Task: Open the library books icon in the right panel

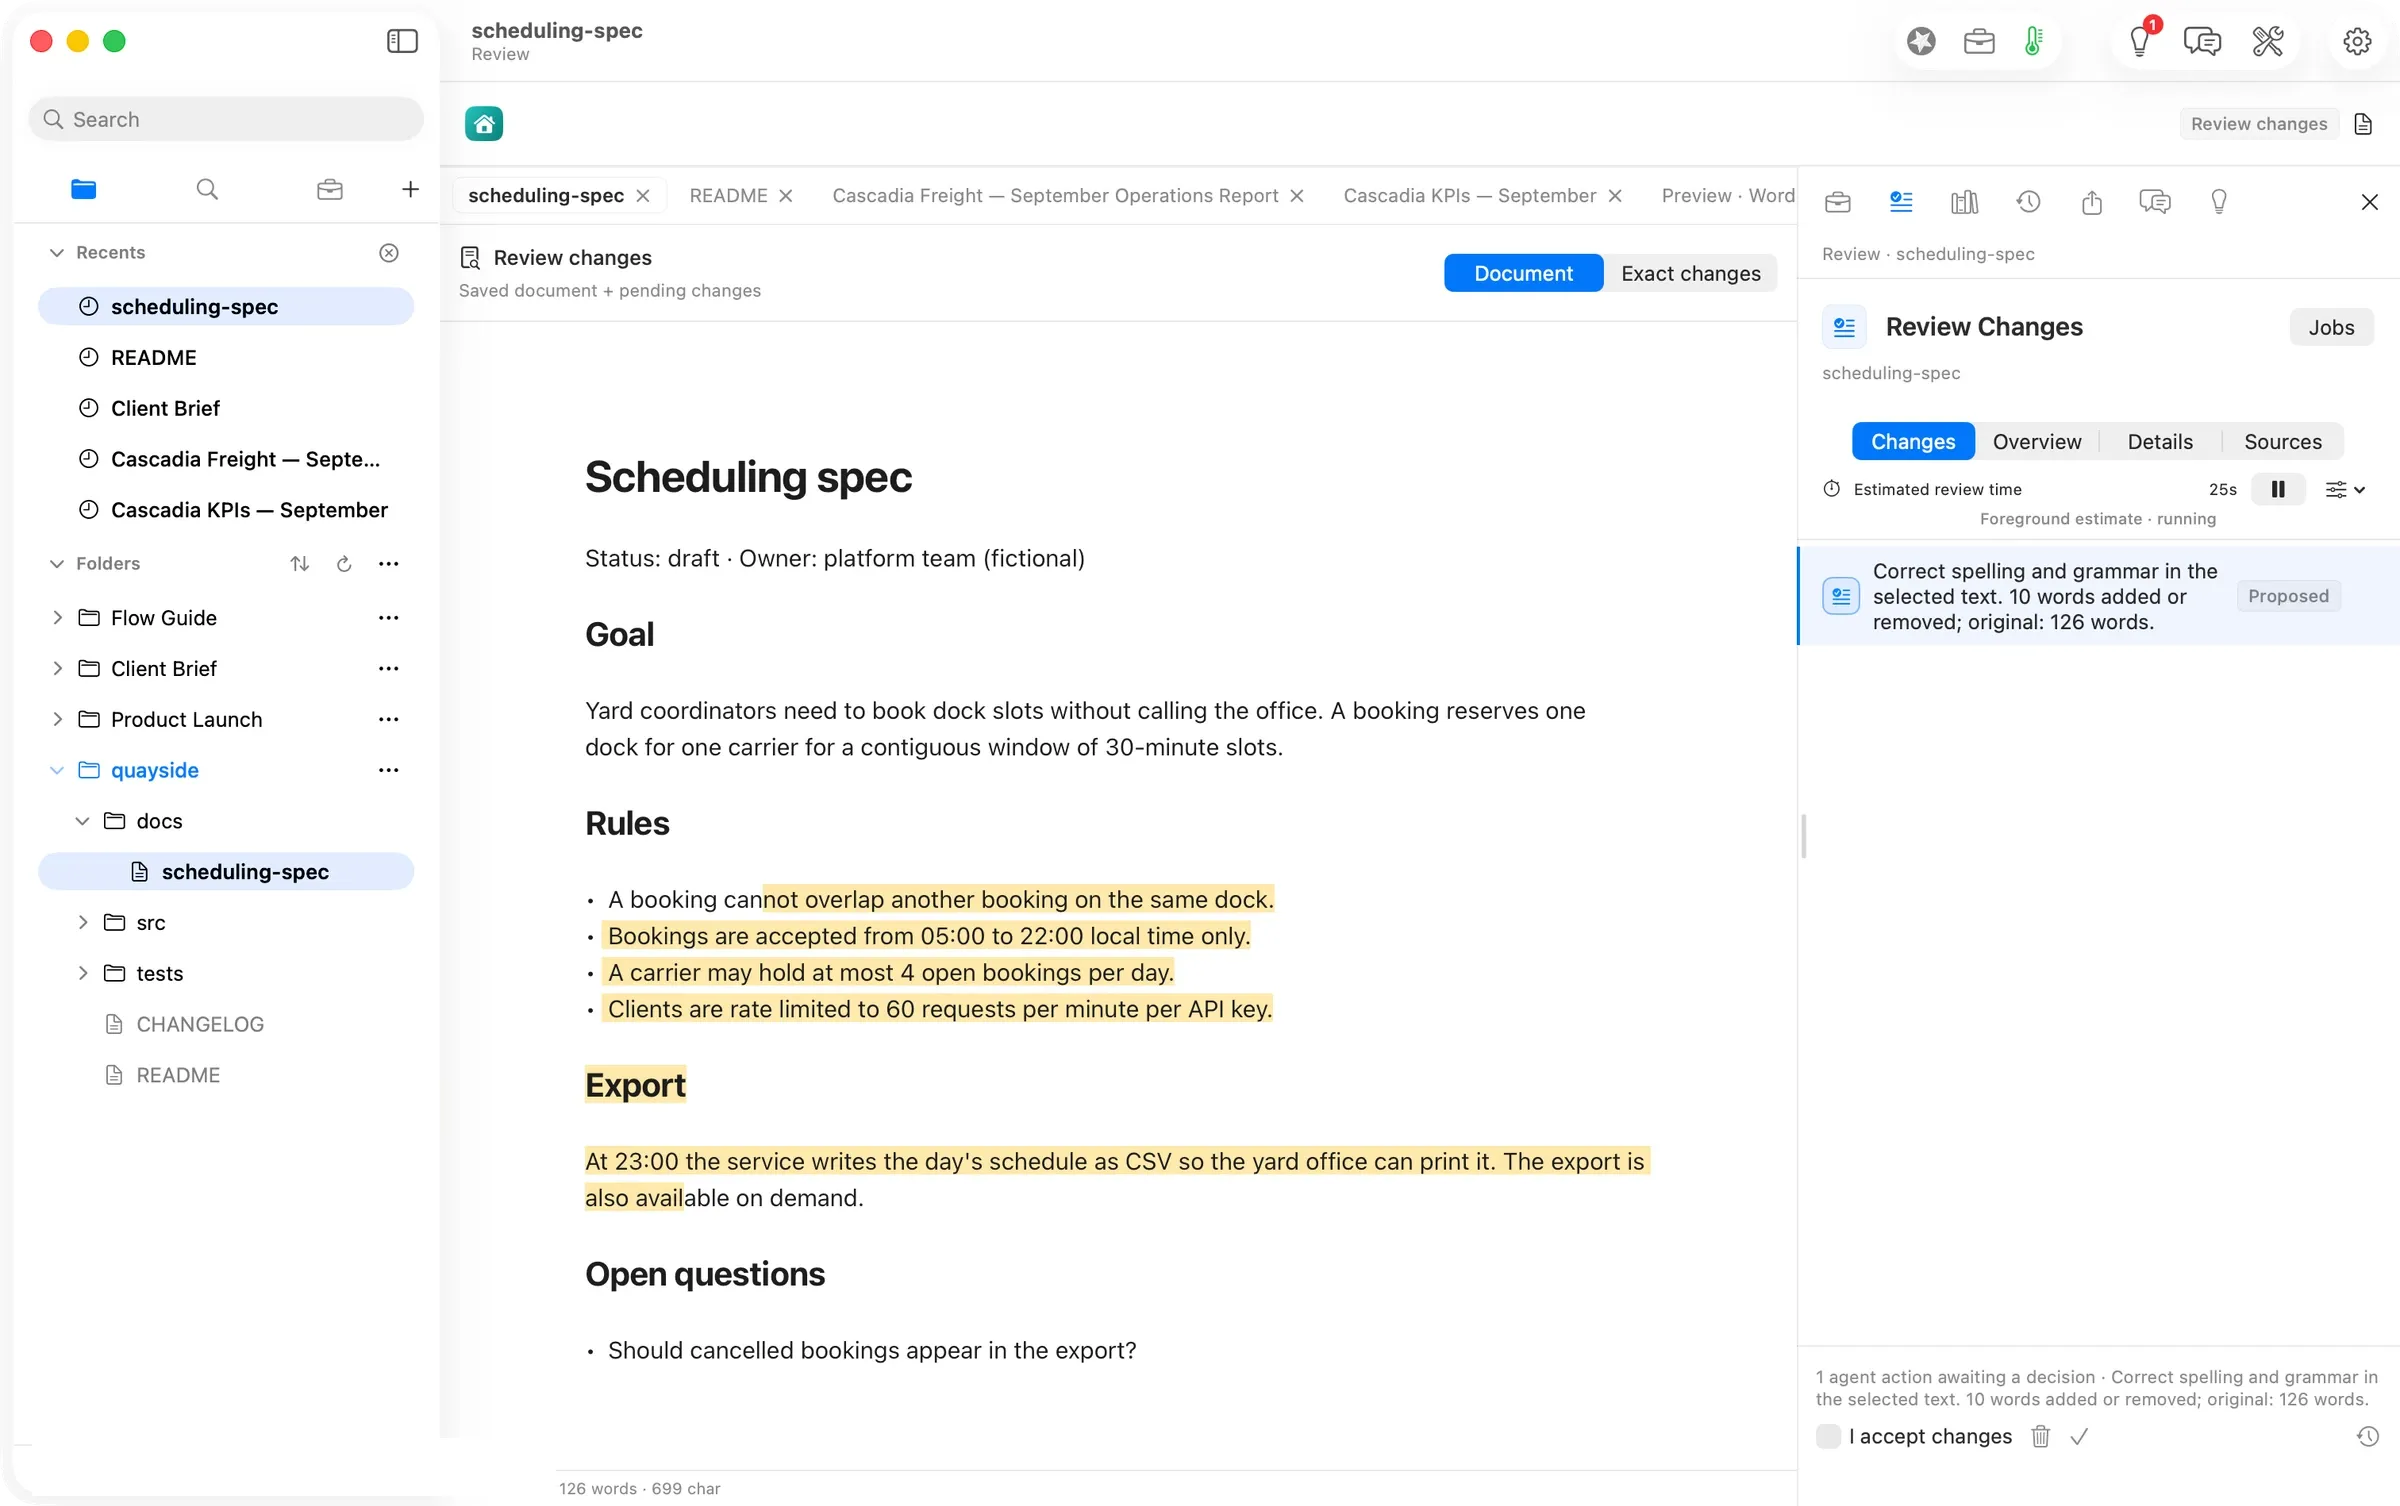Action: point(1964,202)
